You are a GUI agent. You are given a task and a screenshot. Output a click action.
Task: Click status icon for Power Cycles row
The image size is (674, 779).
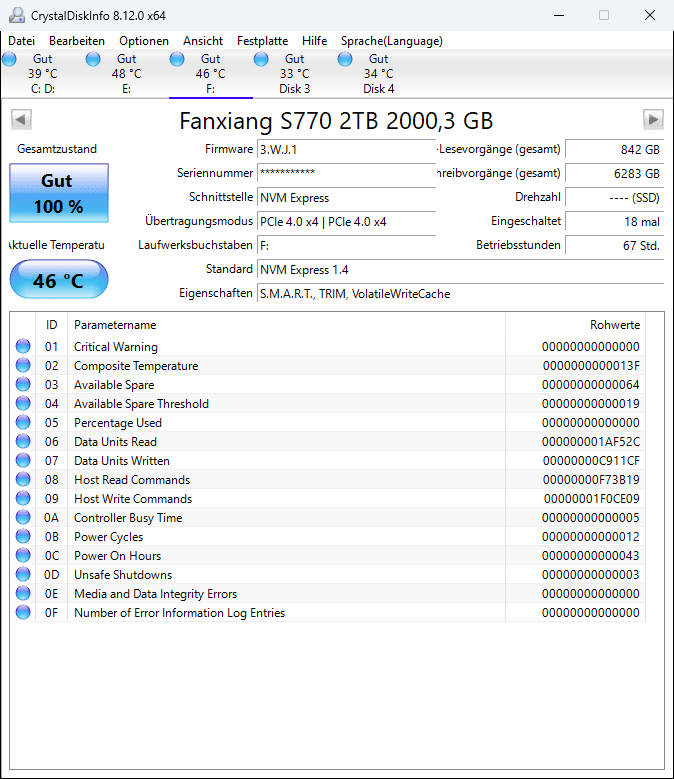[23, 536]
